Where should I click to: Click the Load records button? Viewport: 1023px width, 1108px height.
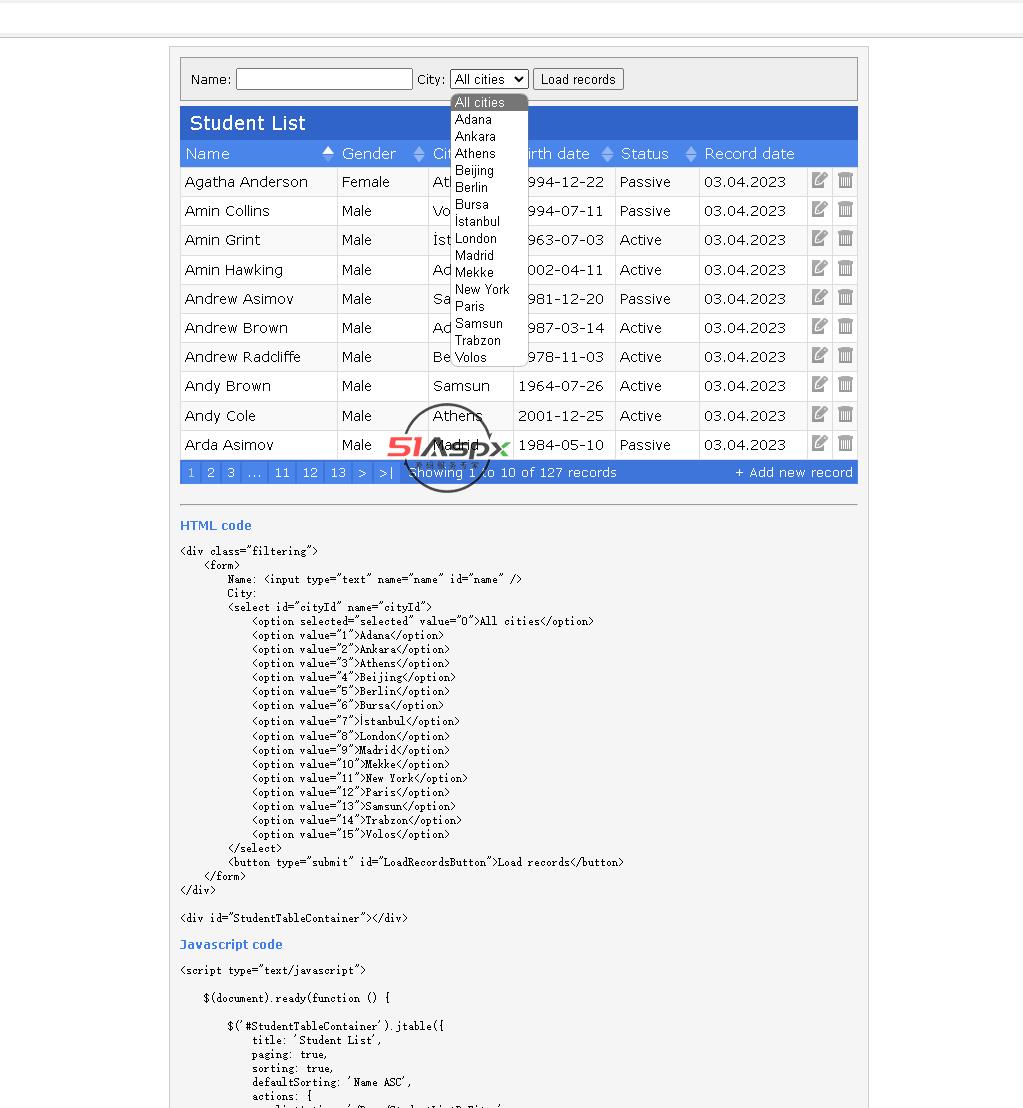click(578, 79)
